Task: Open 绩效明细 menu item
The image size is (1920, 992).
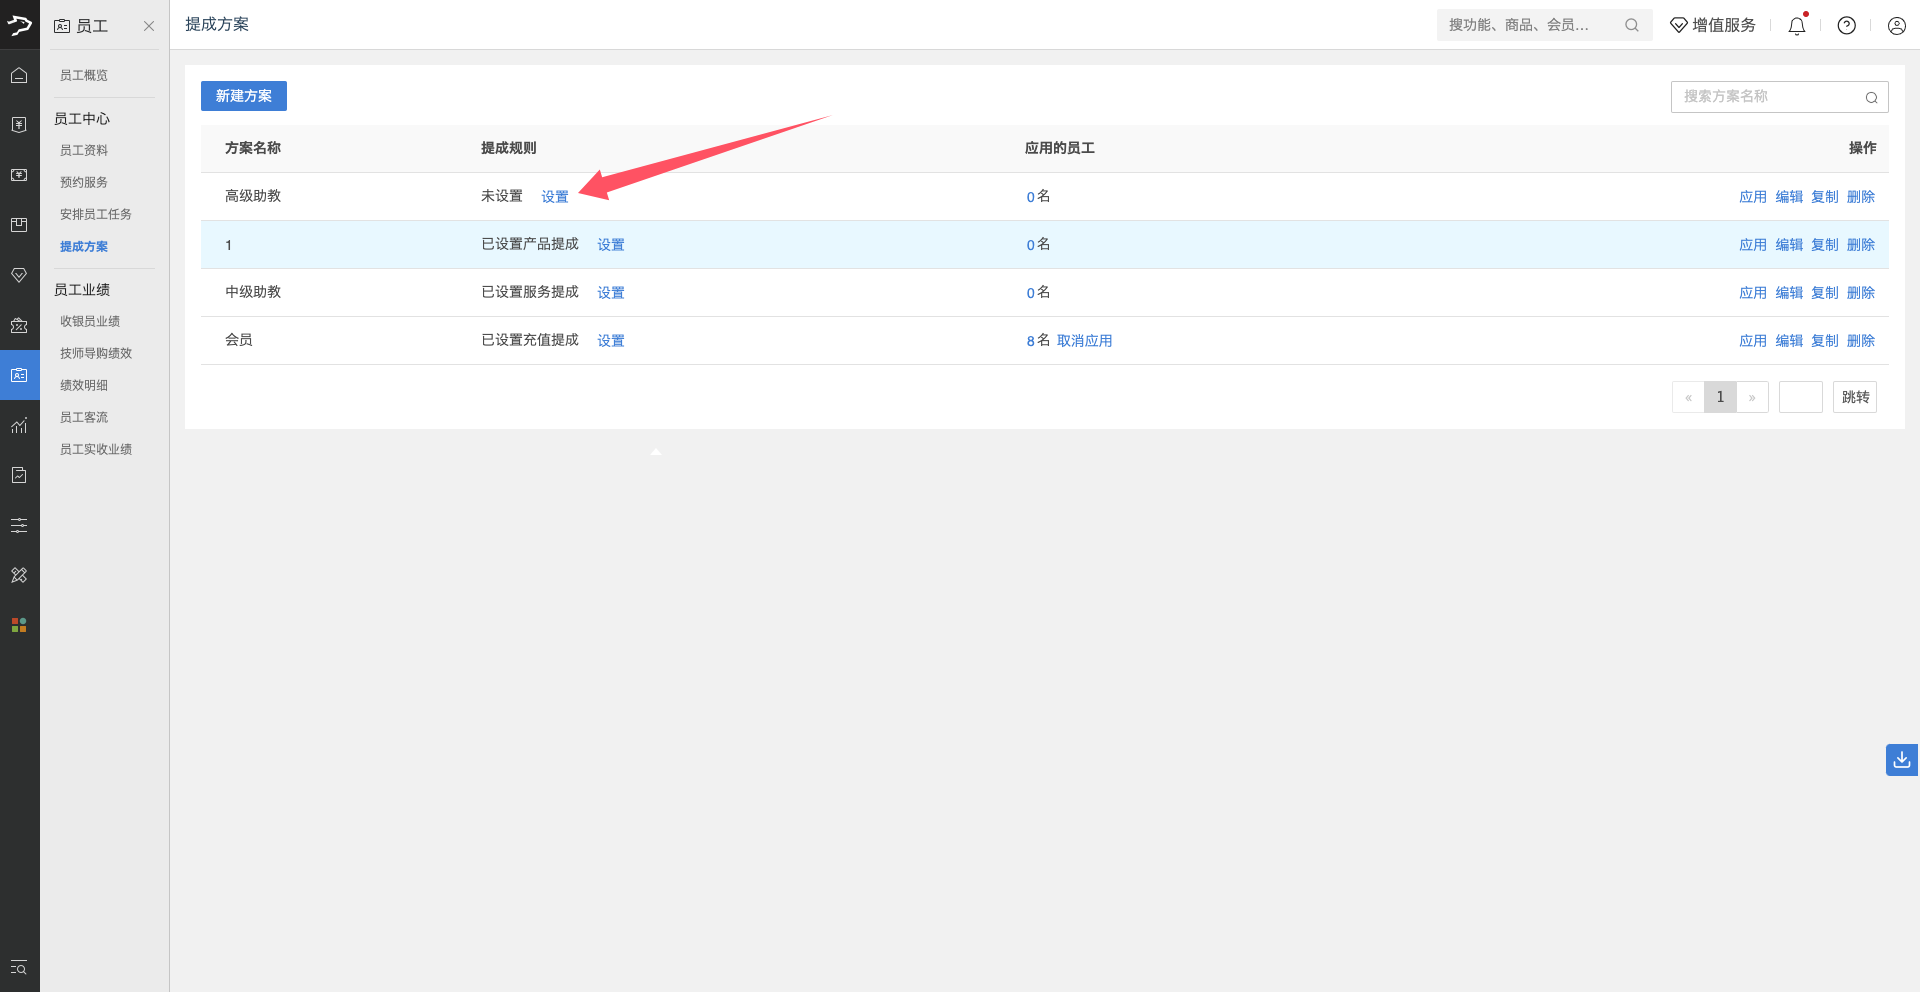Action: click(84, 385)
